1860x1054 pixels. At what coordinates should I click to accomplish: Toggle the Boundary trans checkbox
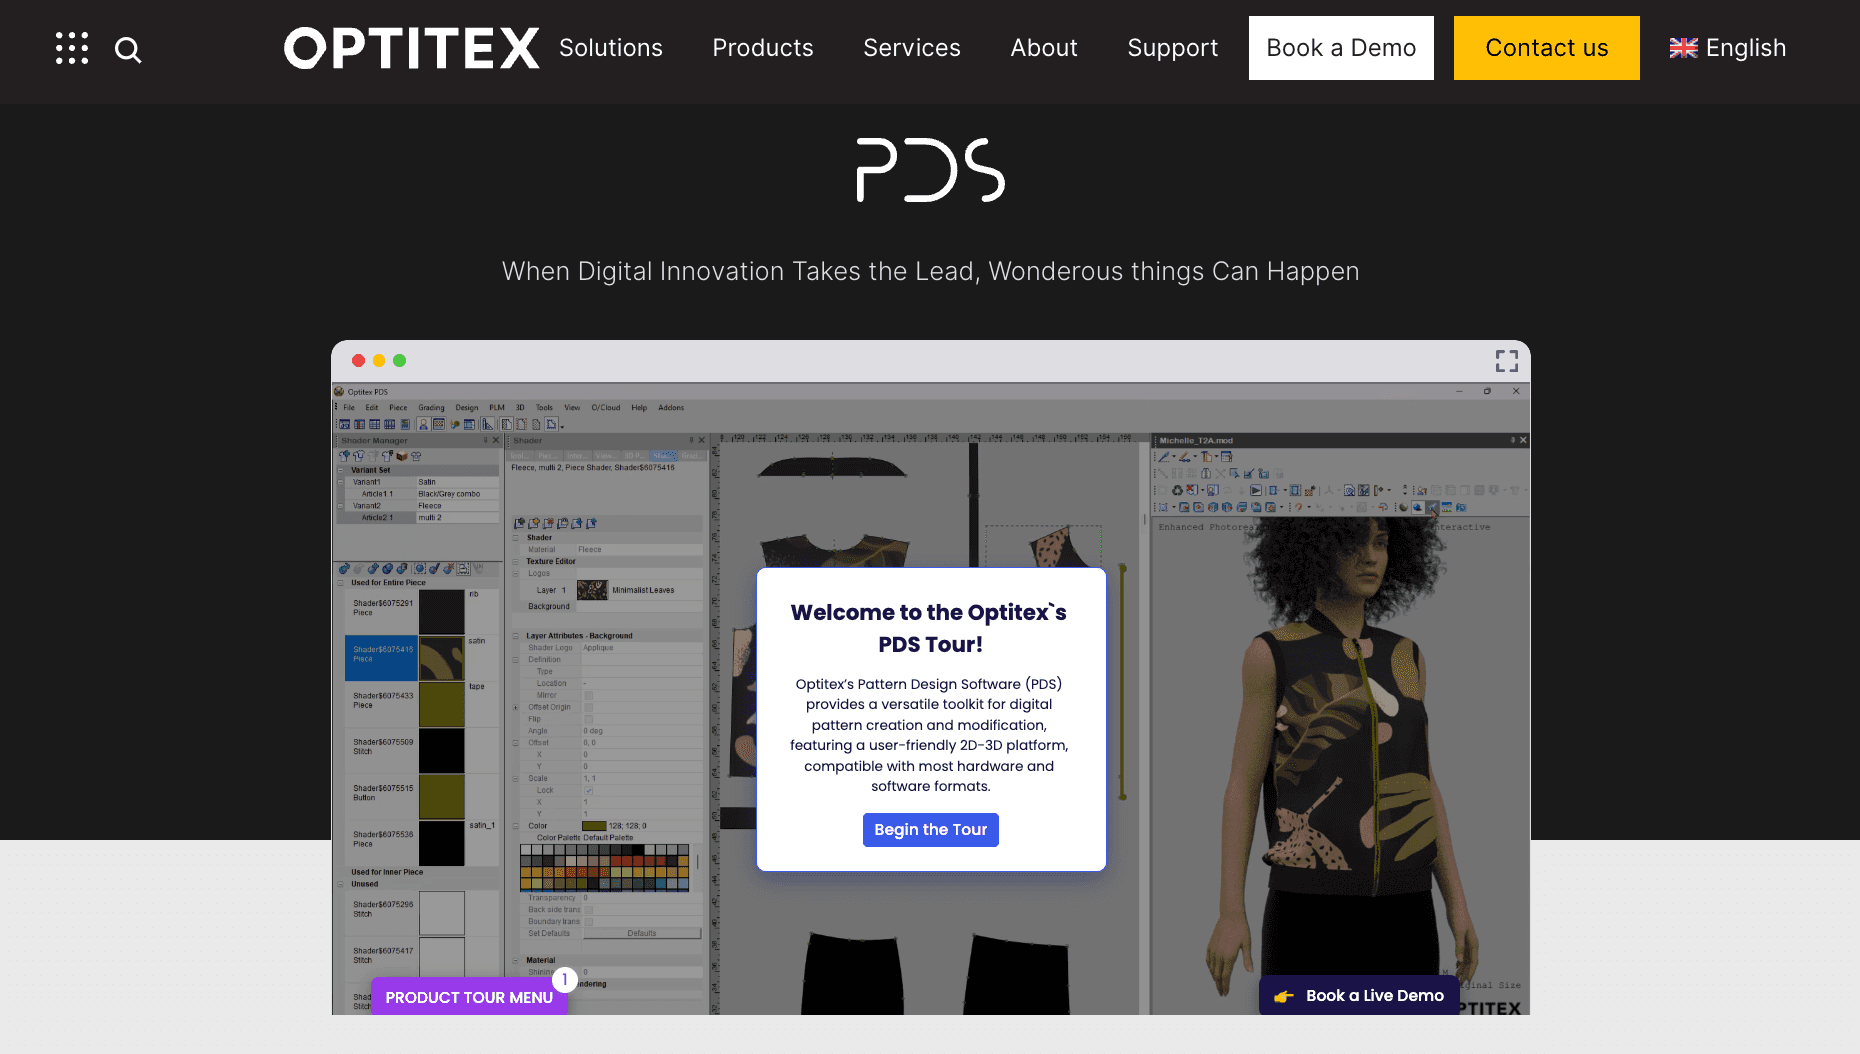pyautogui.click(x=588, y=922)
